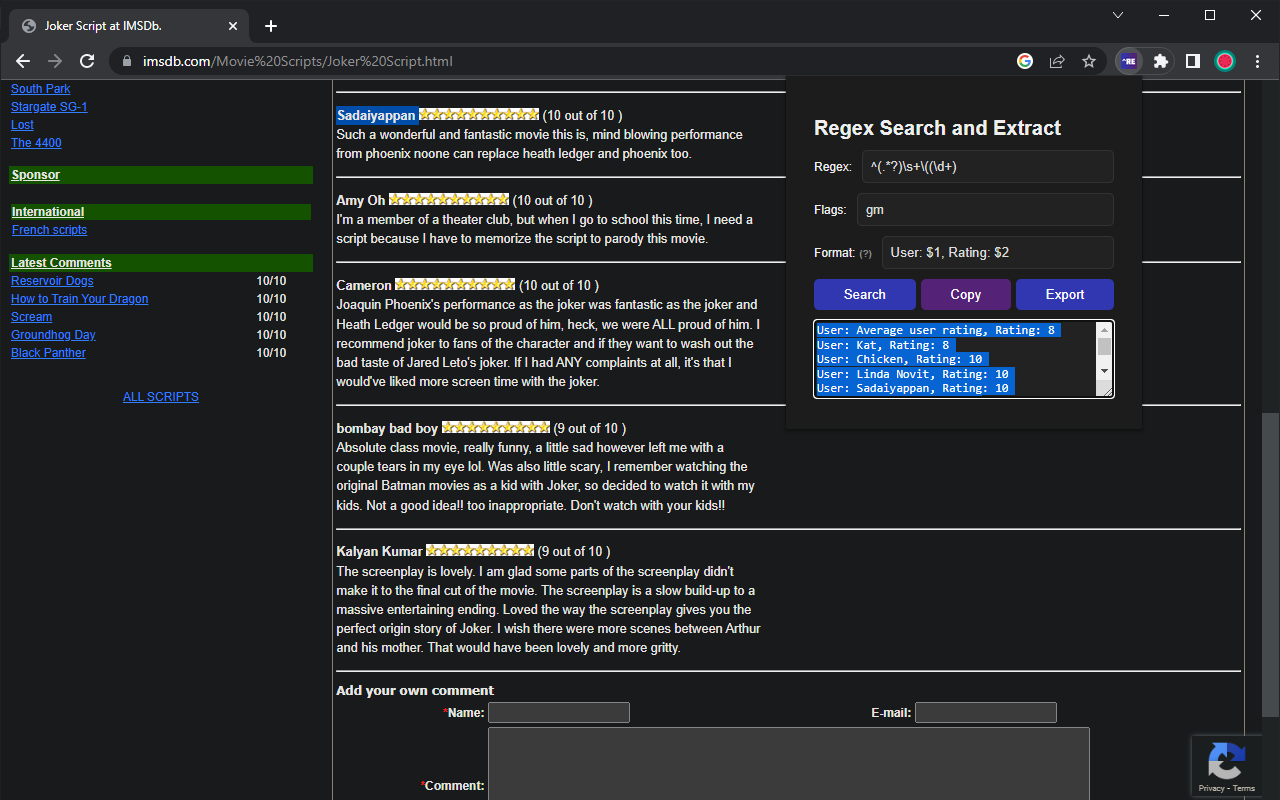Open South Park link
Screen dimensions: 1280x800
pyautogui.click(x=41, y=89)
